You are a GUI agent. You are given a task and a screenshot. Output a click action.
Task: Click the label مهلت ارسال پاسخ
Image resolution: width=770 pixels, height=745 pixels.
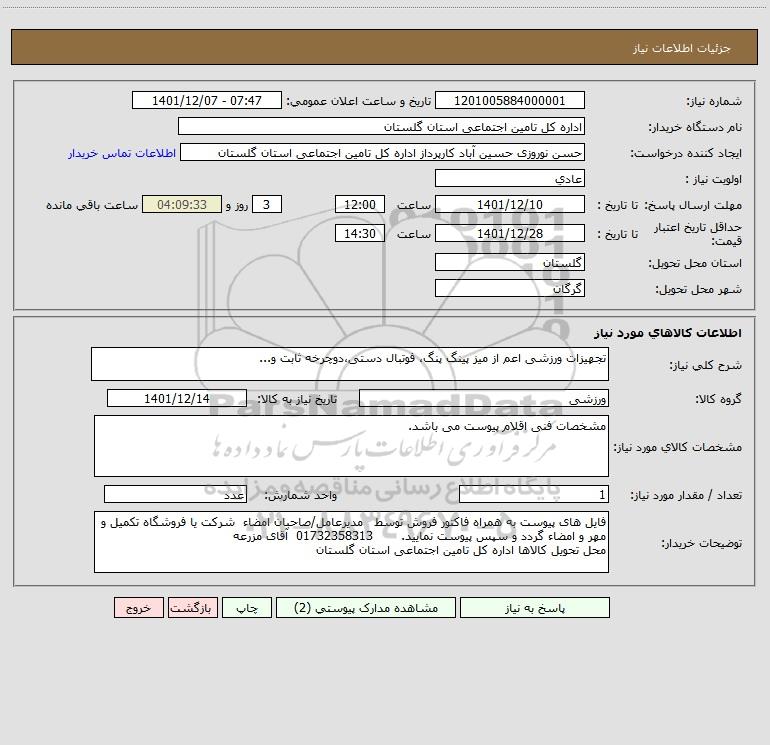tap(693, 206)
